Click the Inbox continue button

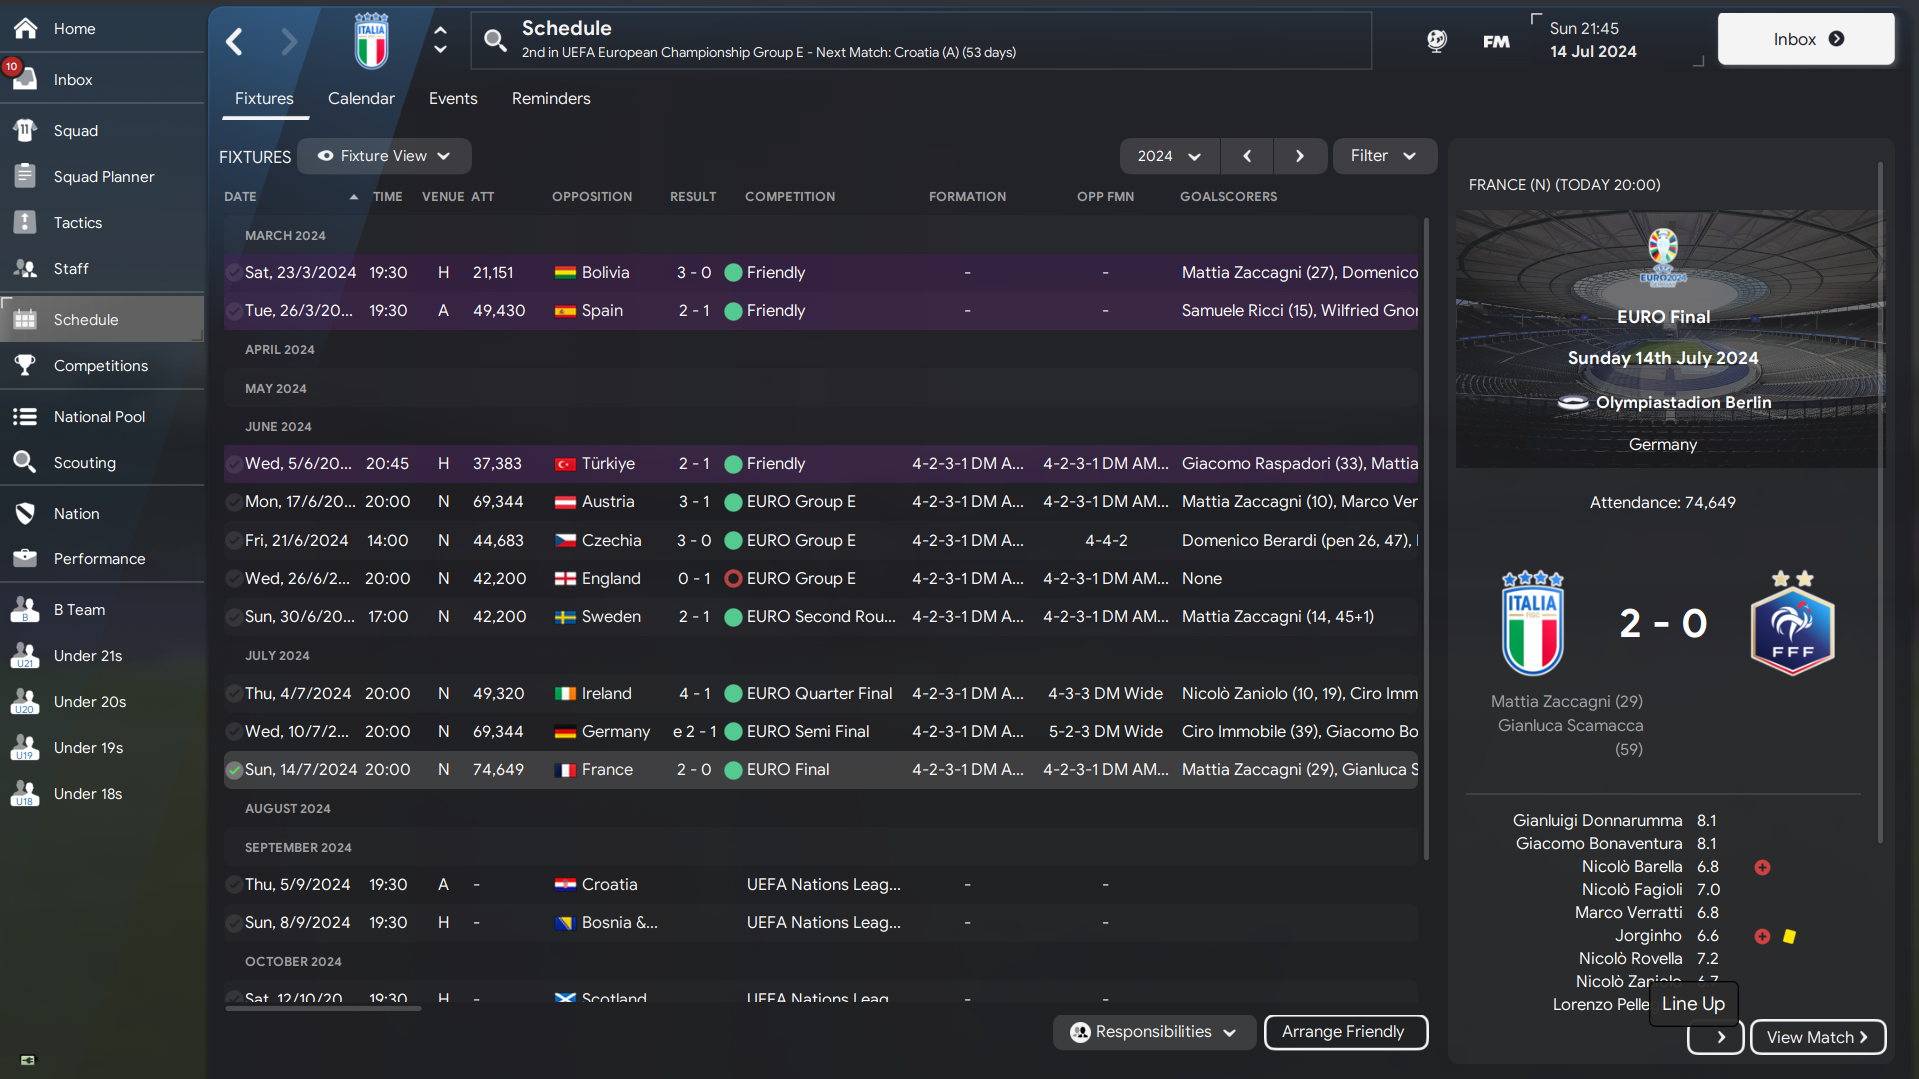pyautogui.click(x=1806, y=39)
